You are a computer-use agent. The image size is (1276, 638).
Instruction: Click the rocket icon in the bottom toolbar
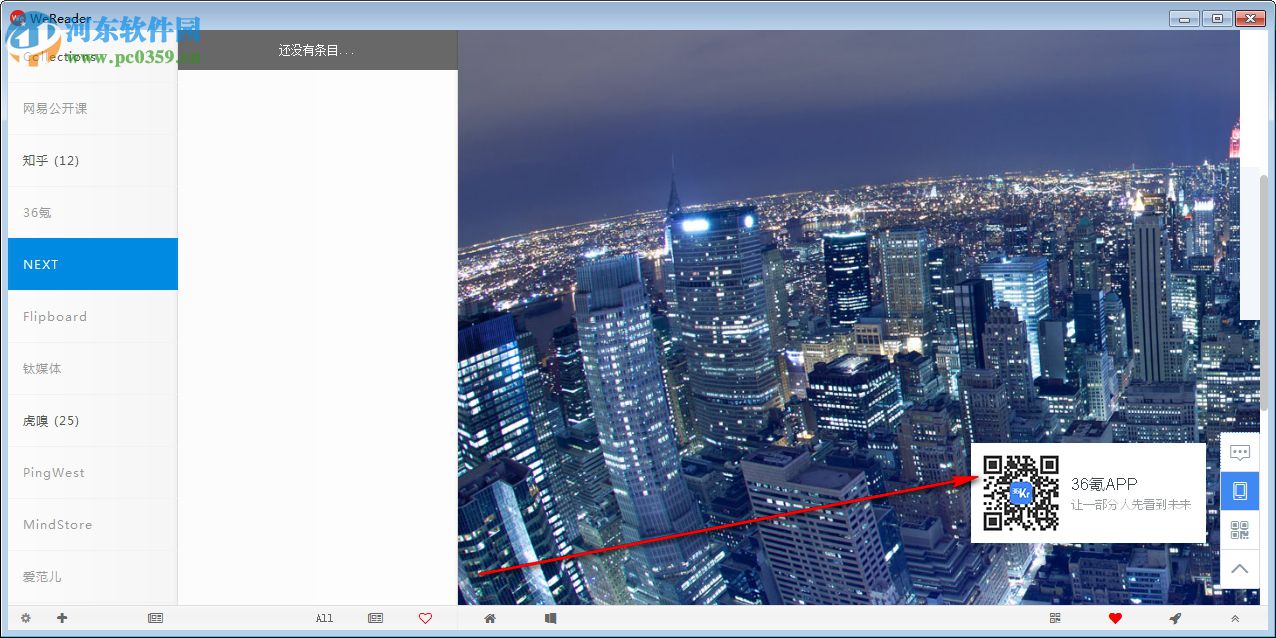[1175, 618]
